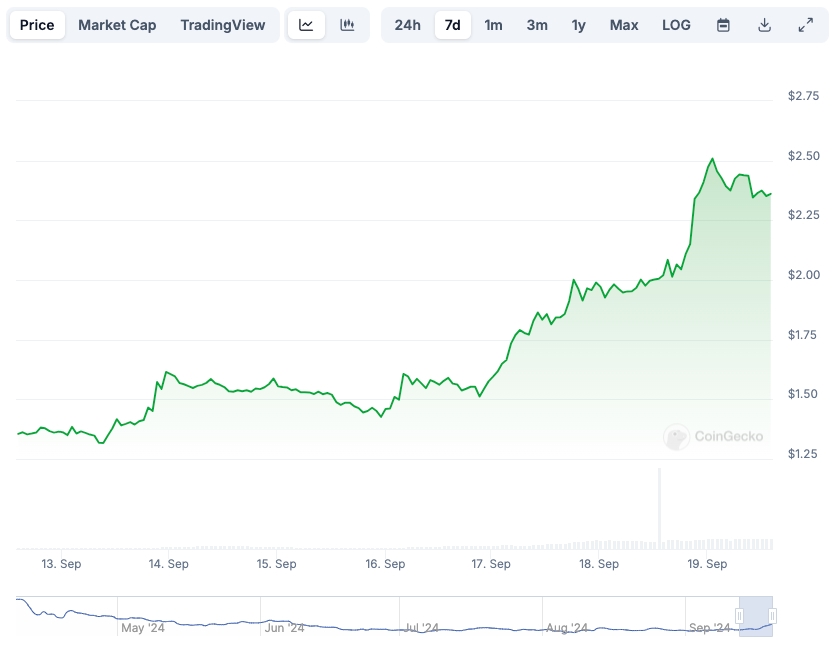Click the tall volume bar spike

pos(660,508)
